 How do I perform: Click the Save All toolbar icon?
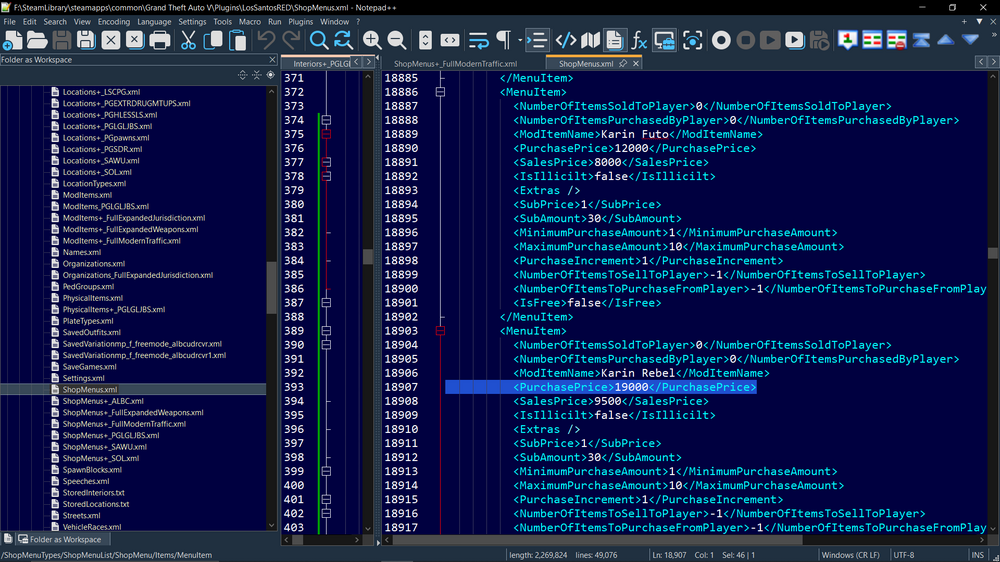[86, 41]
